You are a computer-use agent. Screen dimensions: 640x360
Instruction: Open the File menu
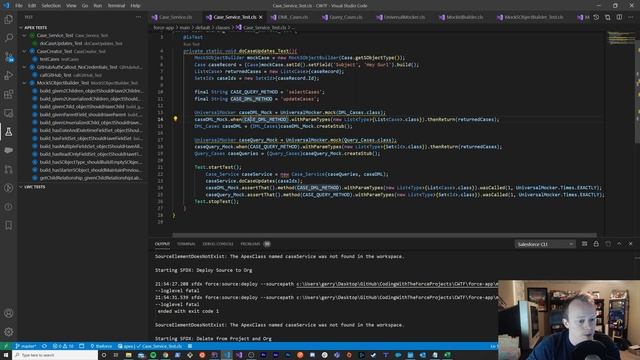coord(19,6)
